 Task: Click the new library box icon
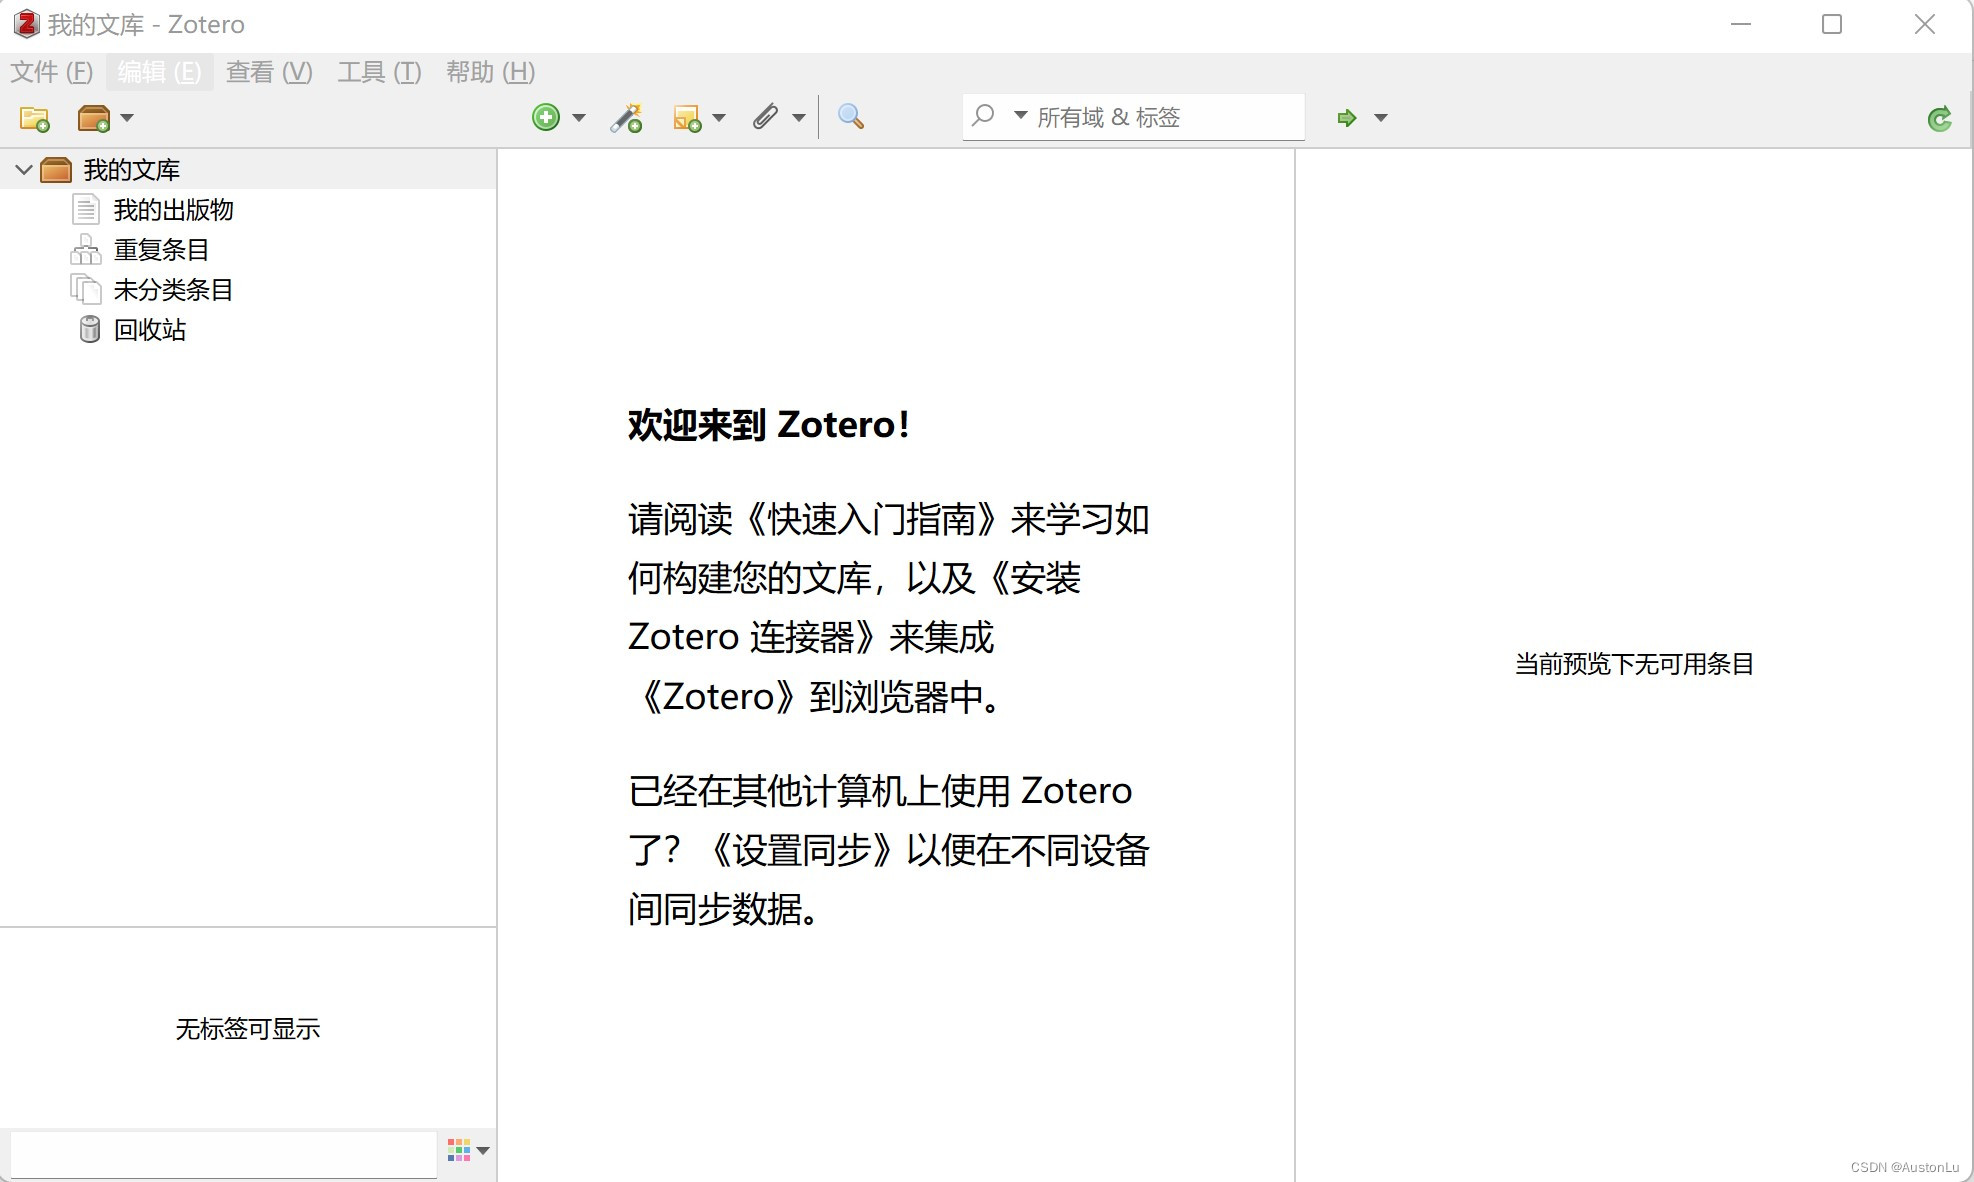point(93,118)
